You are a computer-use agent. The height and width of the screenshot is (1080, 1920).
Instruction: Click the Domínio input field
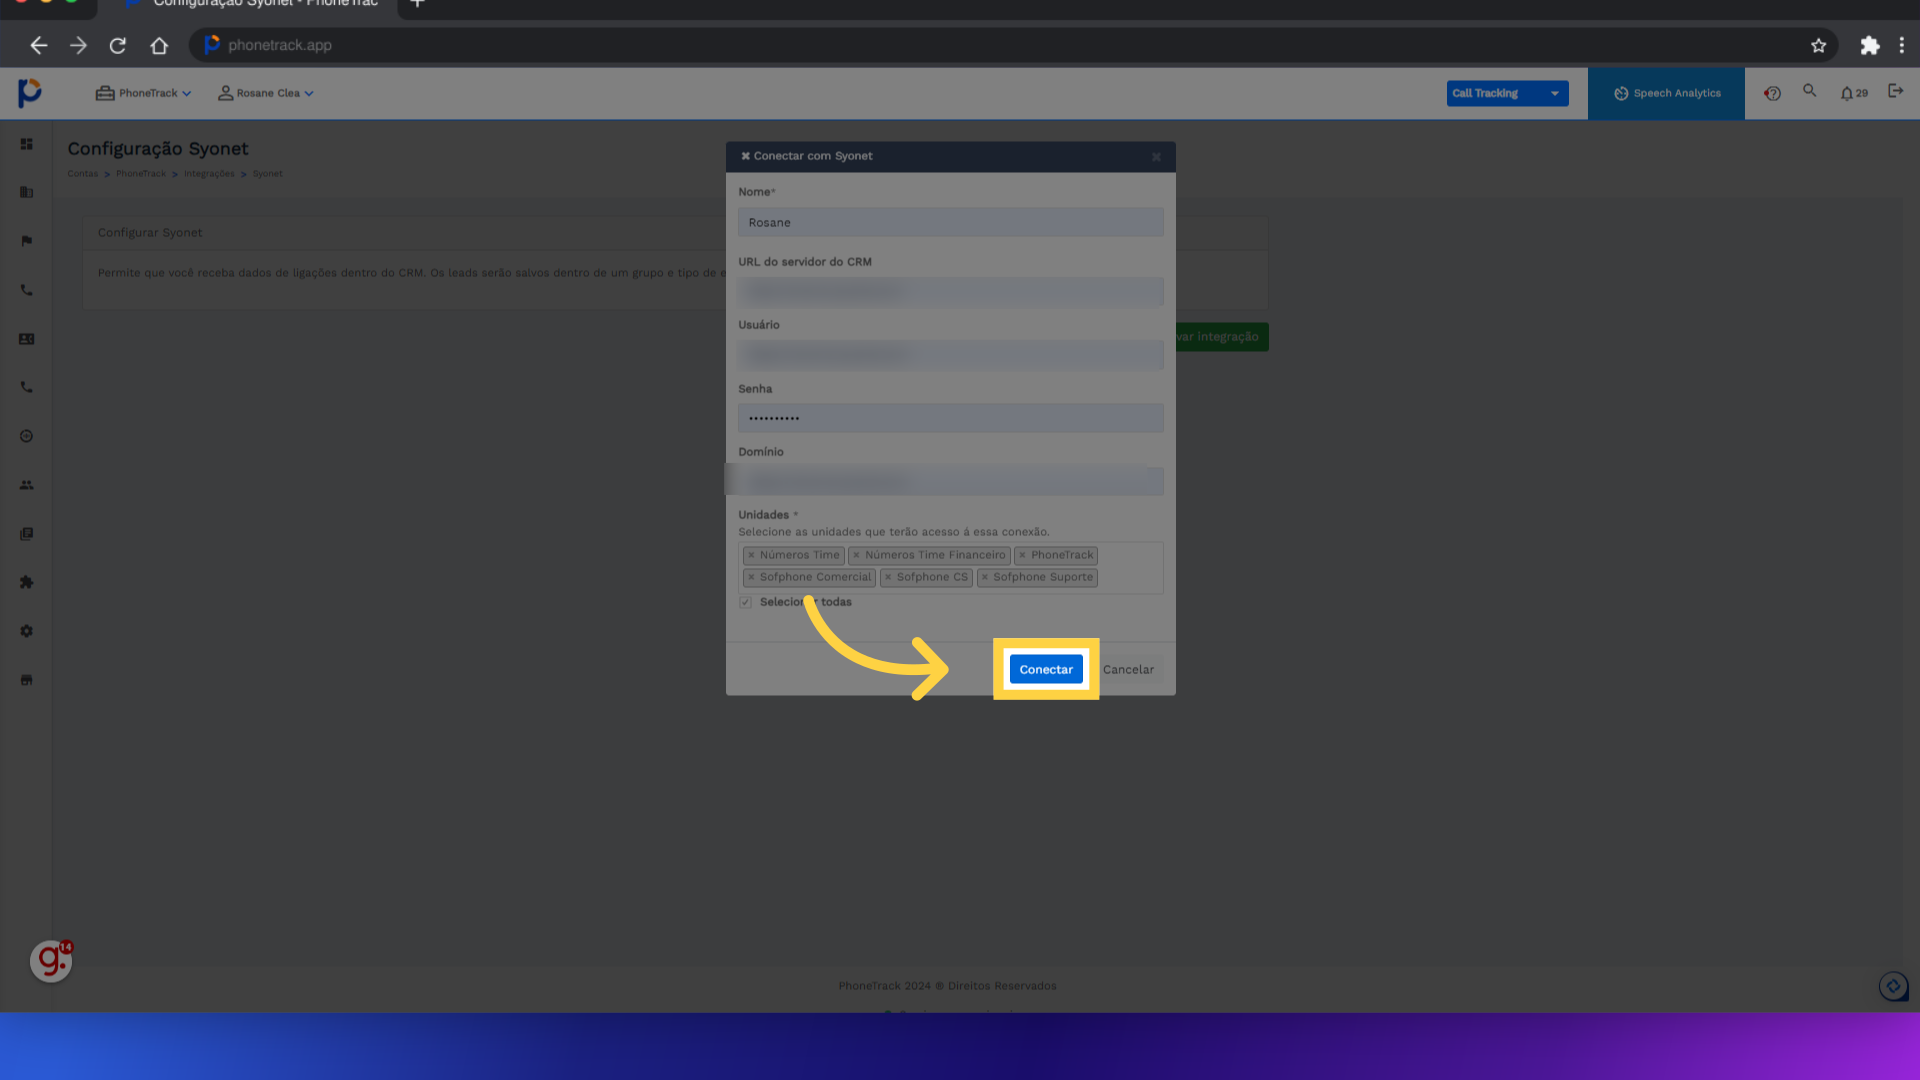tap(950, 481)
